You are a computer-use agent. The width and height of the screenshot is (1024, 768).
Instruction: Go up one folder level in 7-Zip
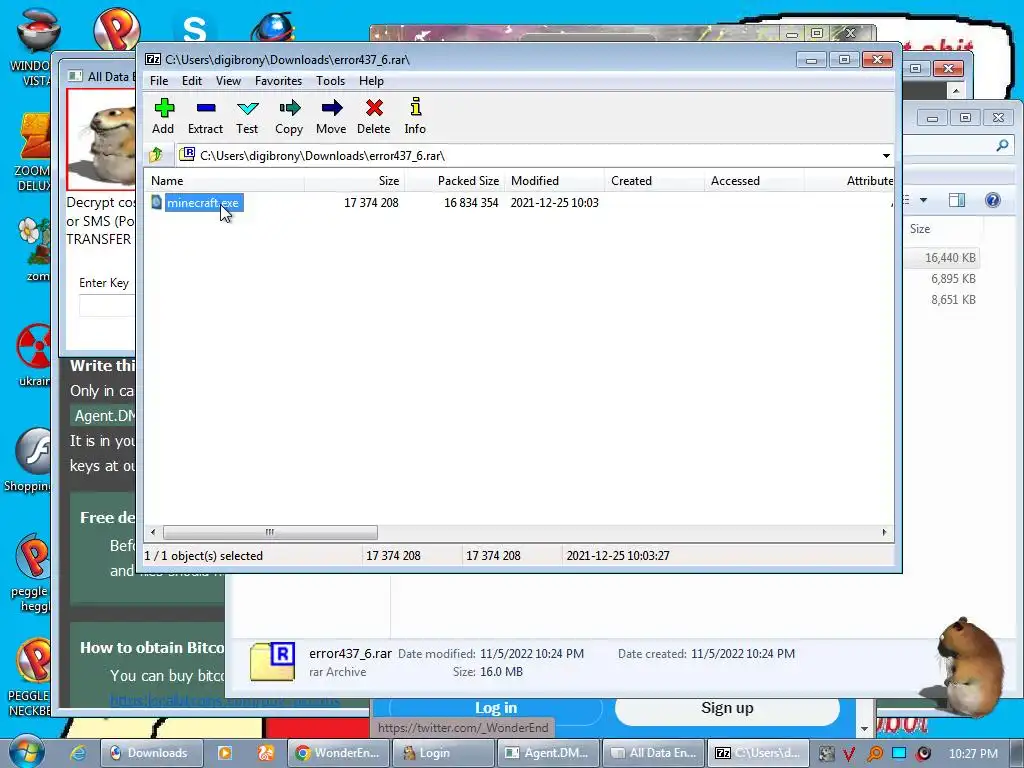pyautogui.click(x=156, y=155)
